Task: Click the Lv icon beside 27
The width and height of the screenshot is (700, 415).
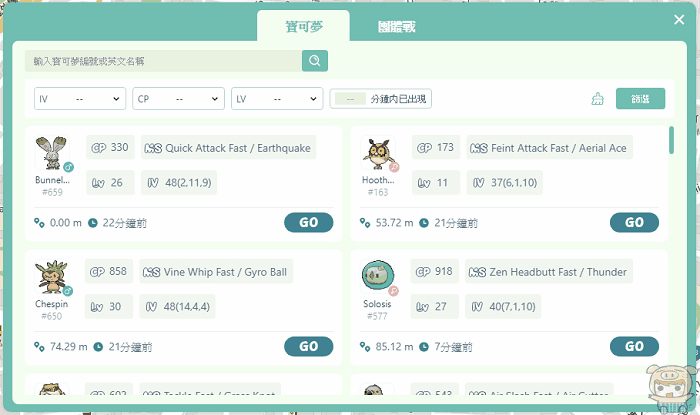Action: coord(422,307)
